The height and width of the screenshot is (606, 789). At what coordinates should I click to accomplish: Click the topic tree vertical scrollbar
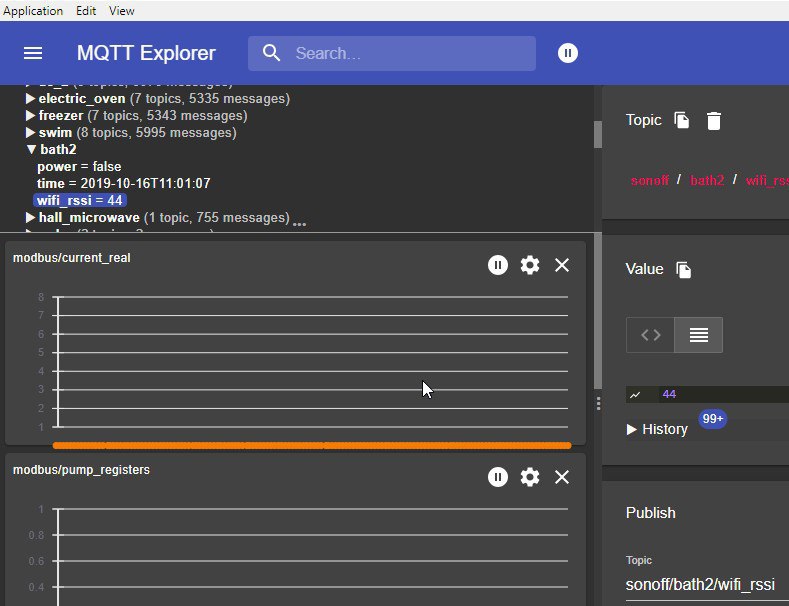pyautogui.click(x=598, y=135)
